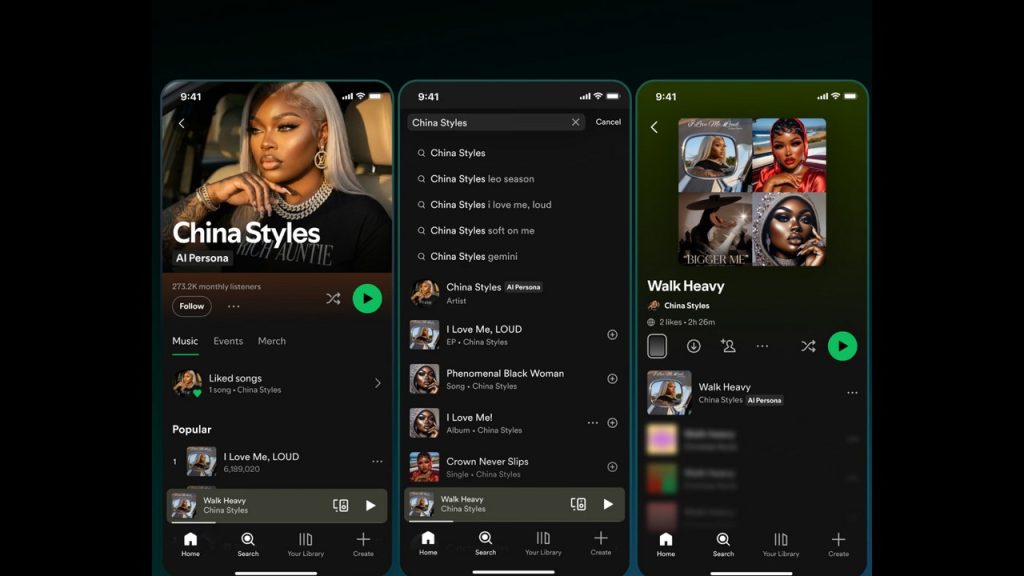Go back from Walk Heavy playlist

point(654,127)
